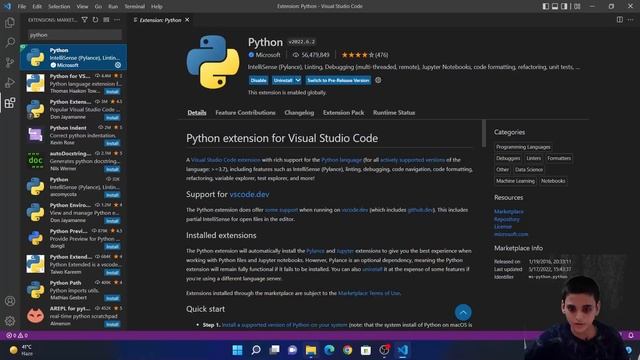The height and width of the screenshot is (360, 640).
Task: Click the Machine Learning category tag
Action: coord(515,181)
